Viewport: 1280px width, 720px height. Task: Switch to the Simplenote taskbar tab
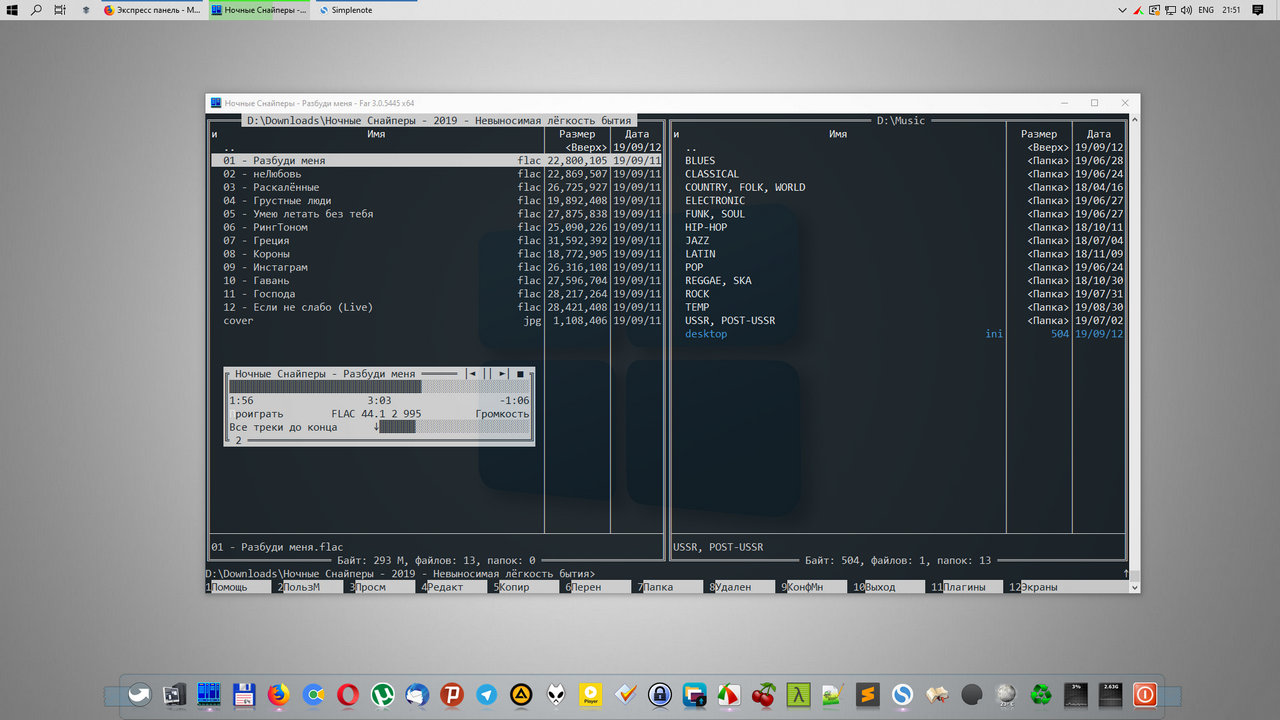point(348,10)
